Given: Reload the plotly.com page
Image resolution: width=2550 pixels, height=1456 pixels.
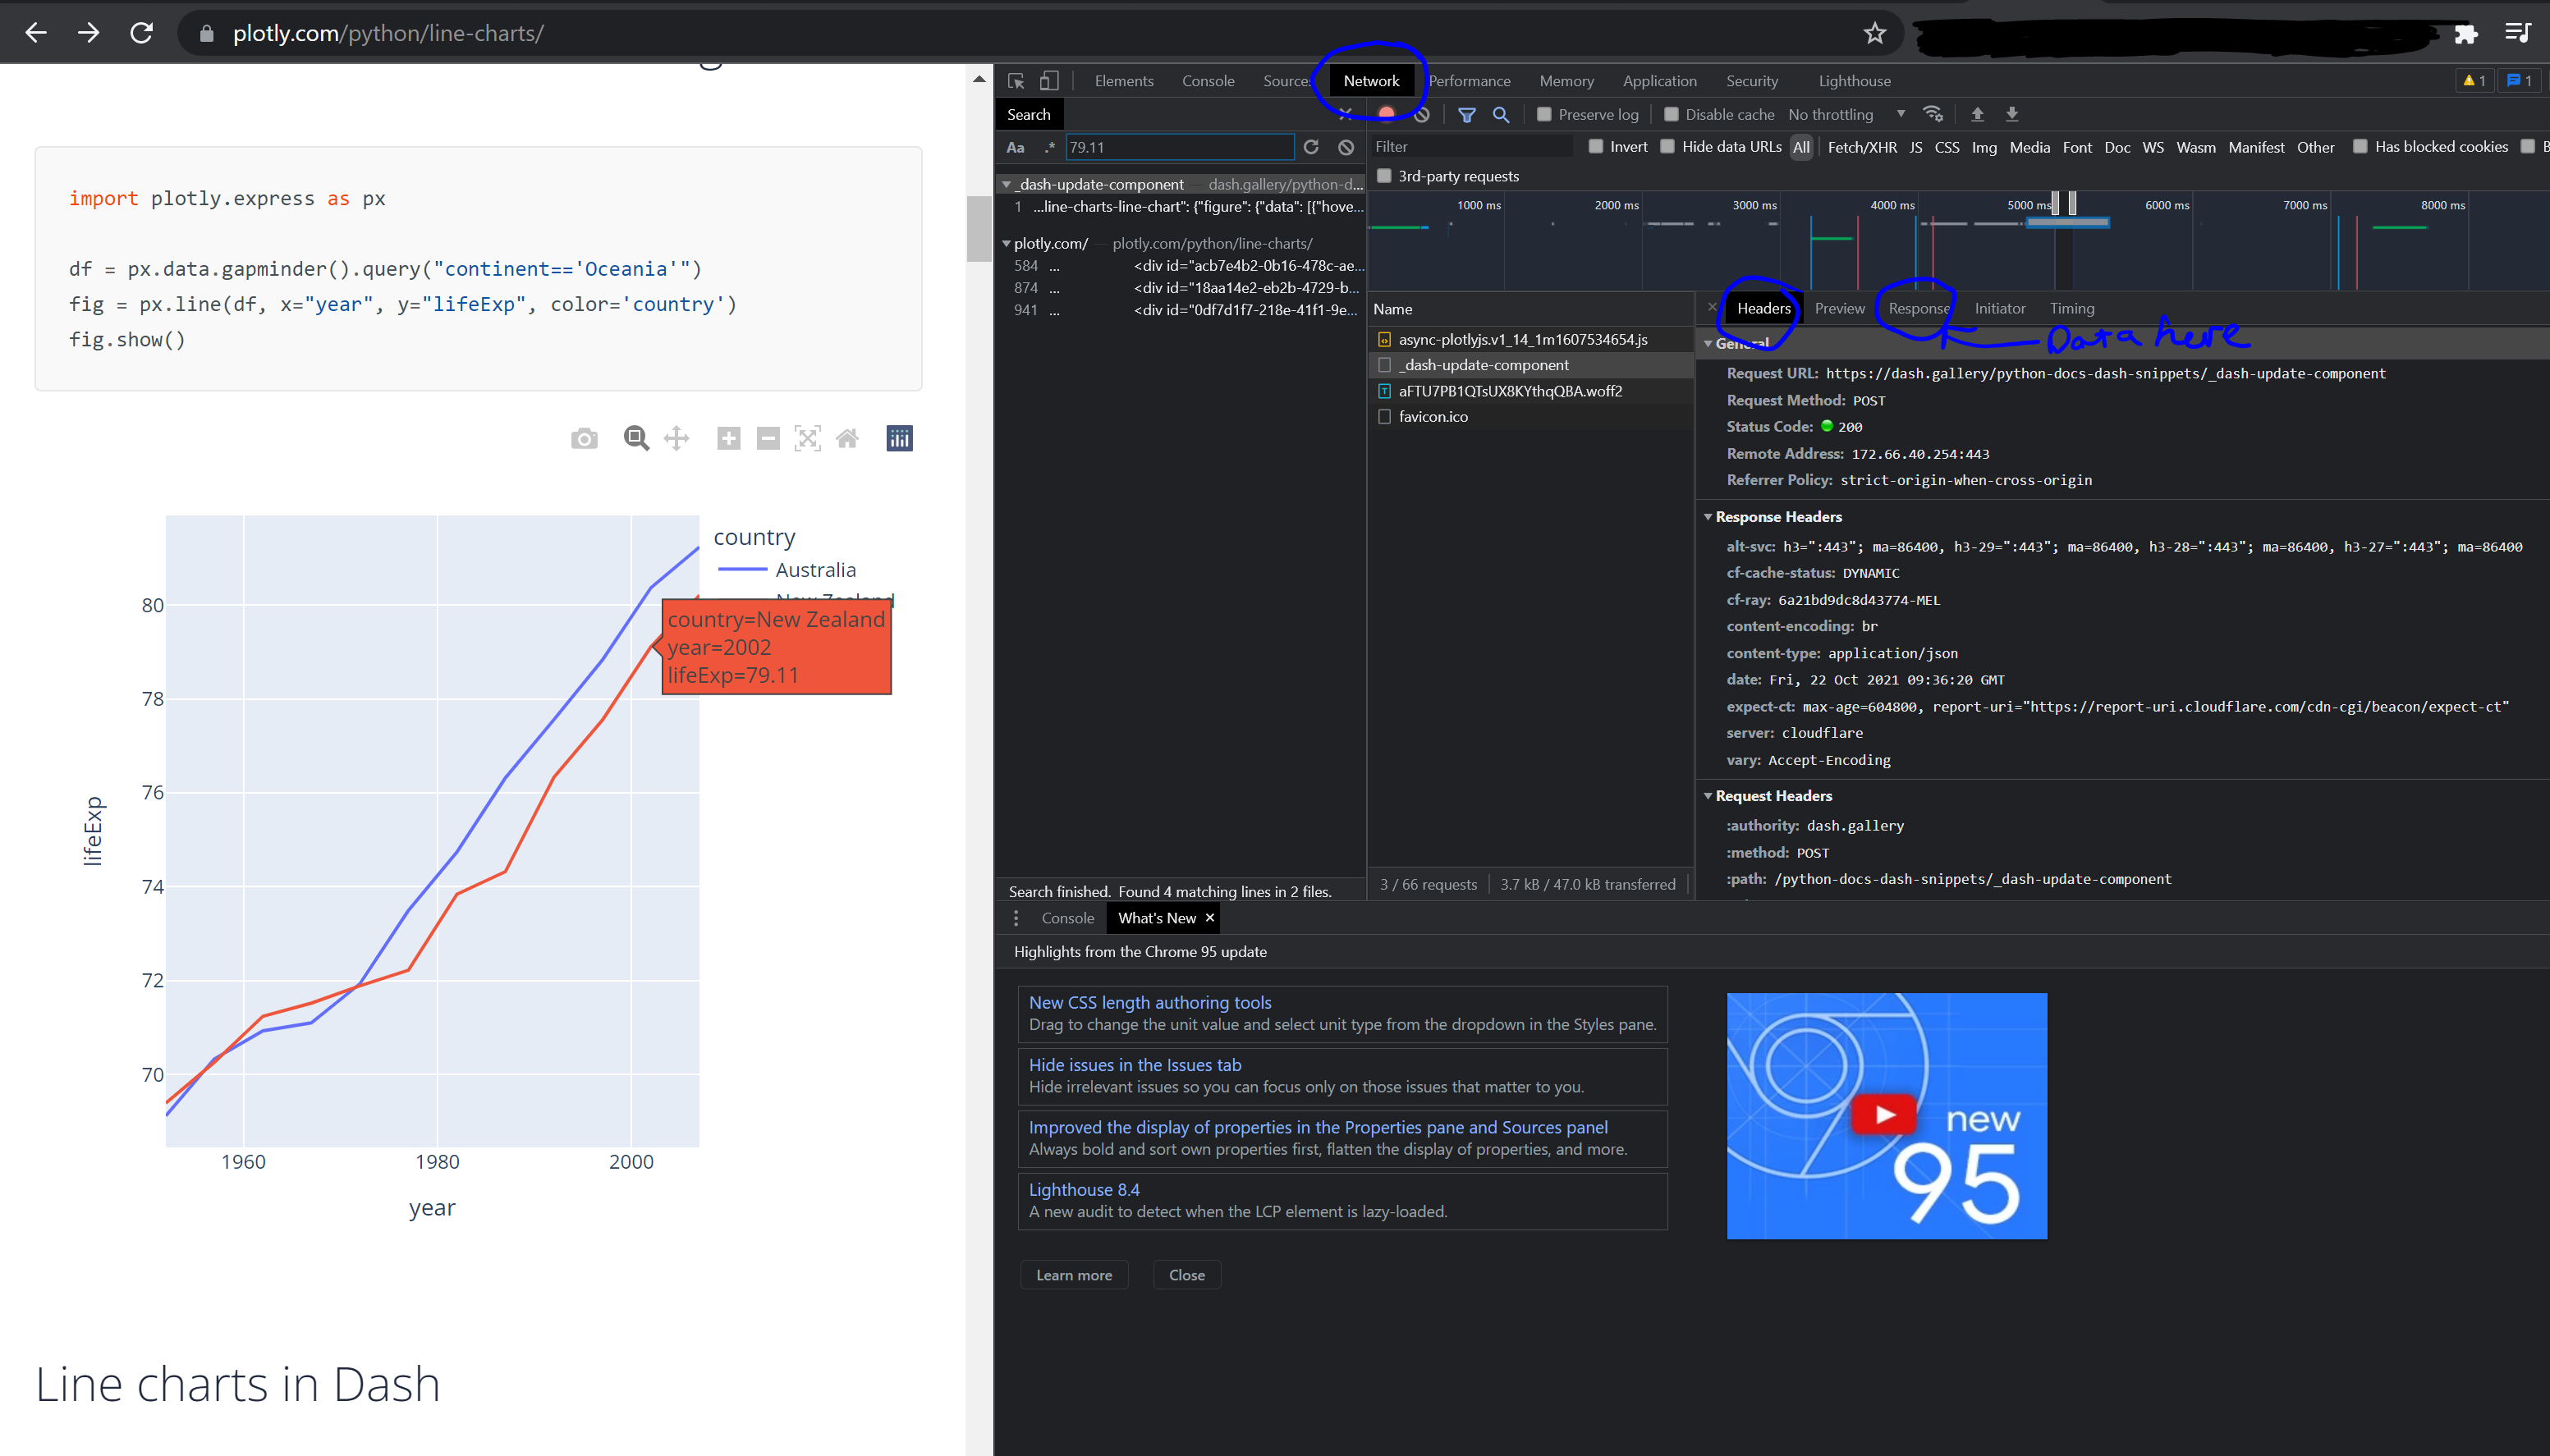Looking at the screenshot, I should click(142, 33).
